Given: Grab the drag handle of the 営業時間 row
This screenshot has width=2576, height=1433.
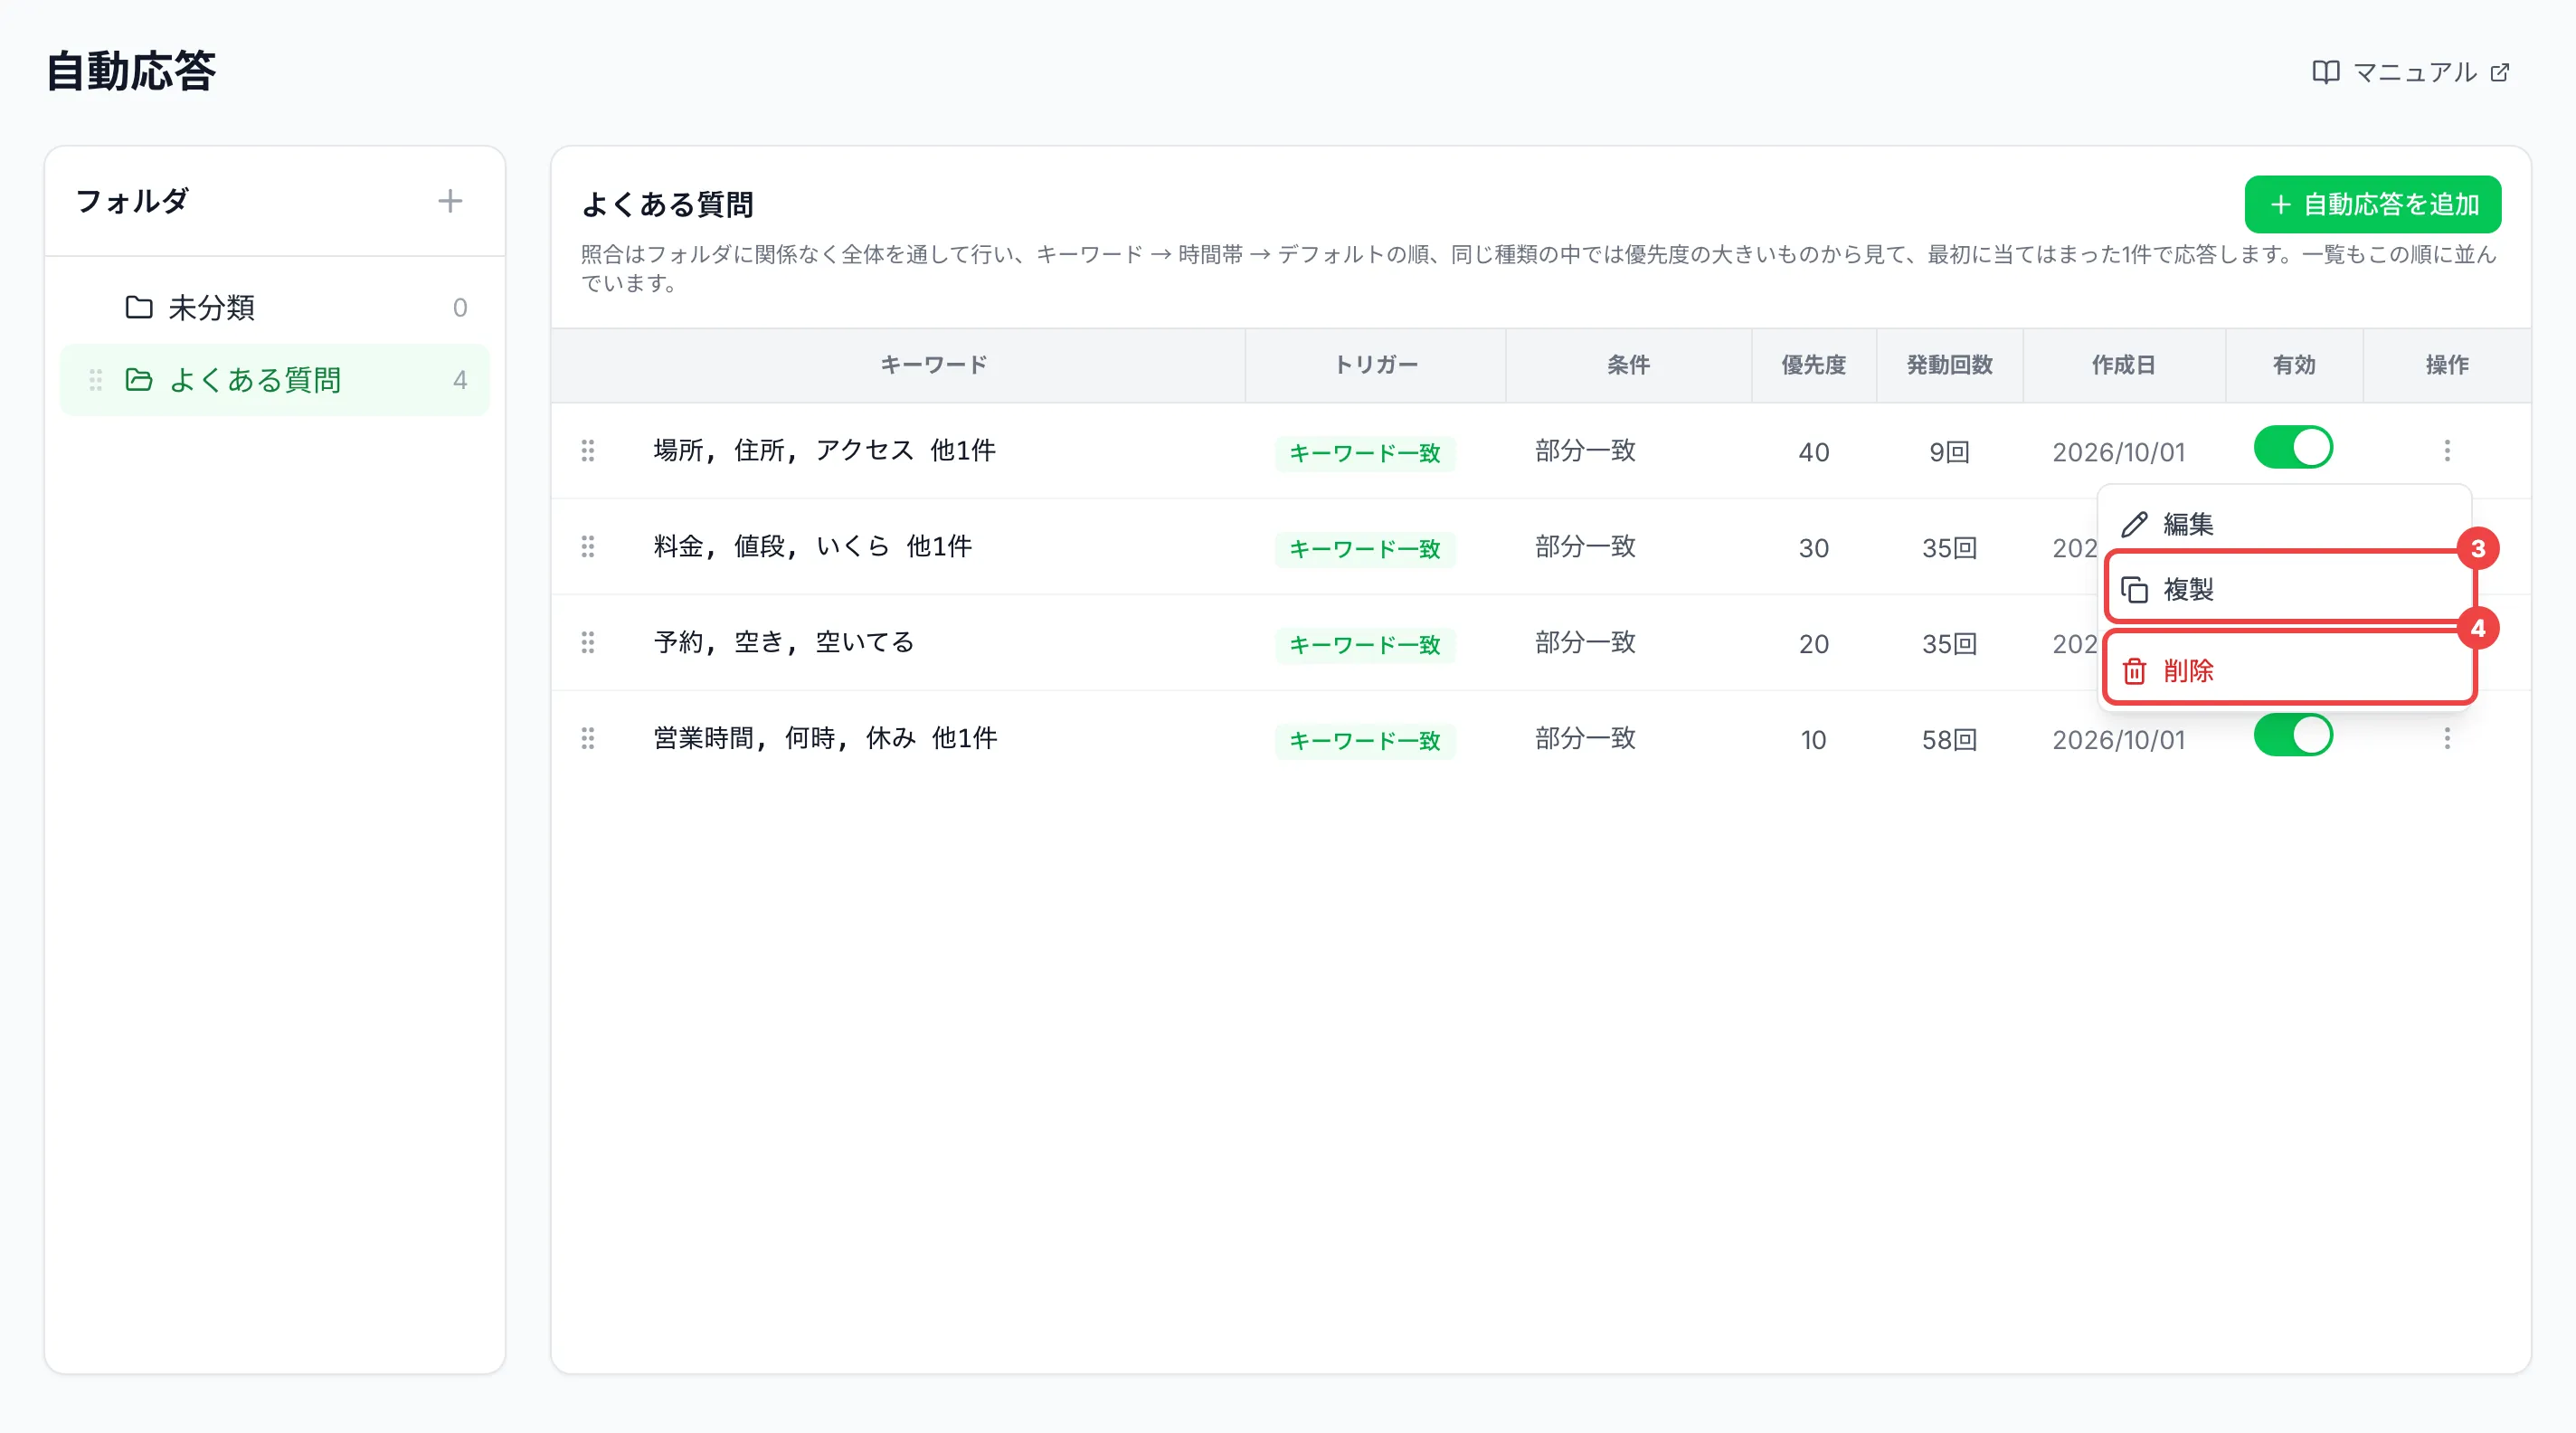Looking at the screenshot, I should click(x=588, y=739).
